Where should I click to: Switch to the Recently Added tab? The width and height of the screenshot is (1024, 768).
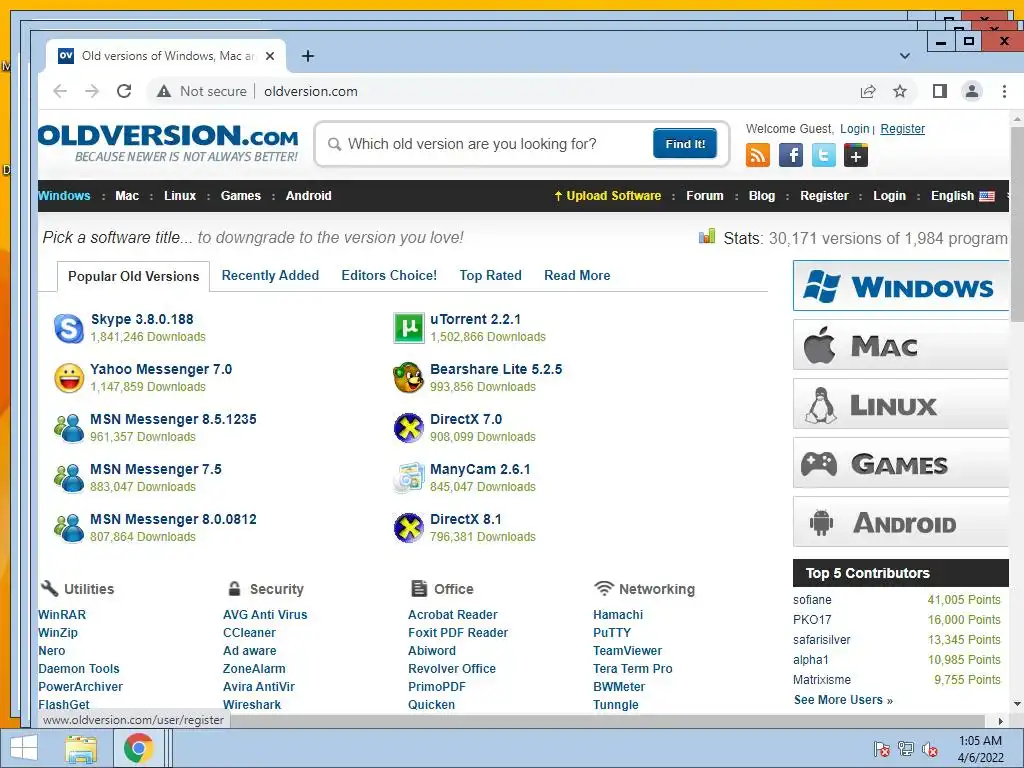pos(270,276)
